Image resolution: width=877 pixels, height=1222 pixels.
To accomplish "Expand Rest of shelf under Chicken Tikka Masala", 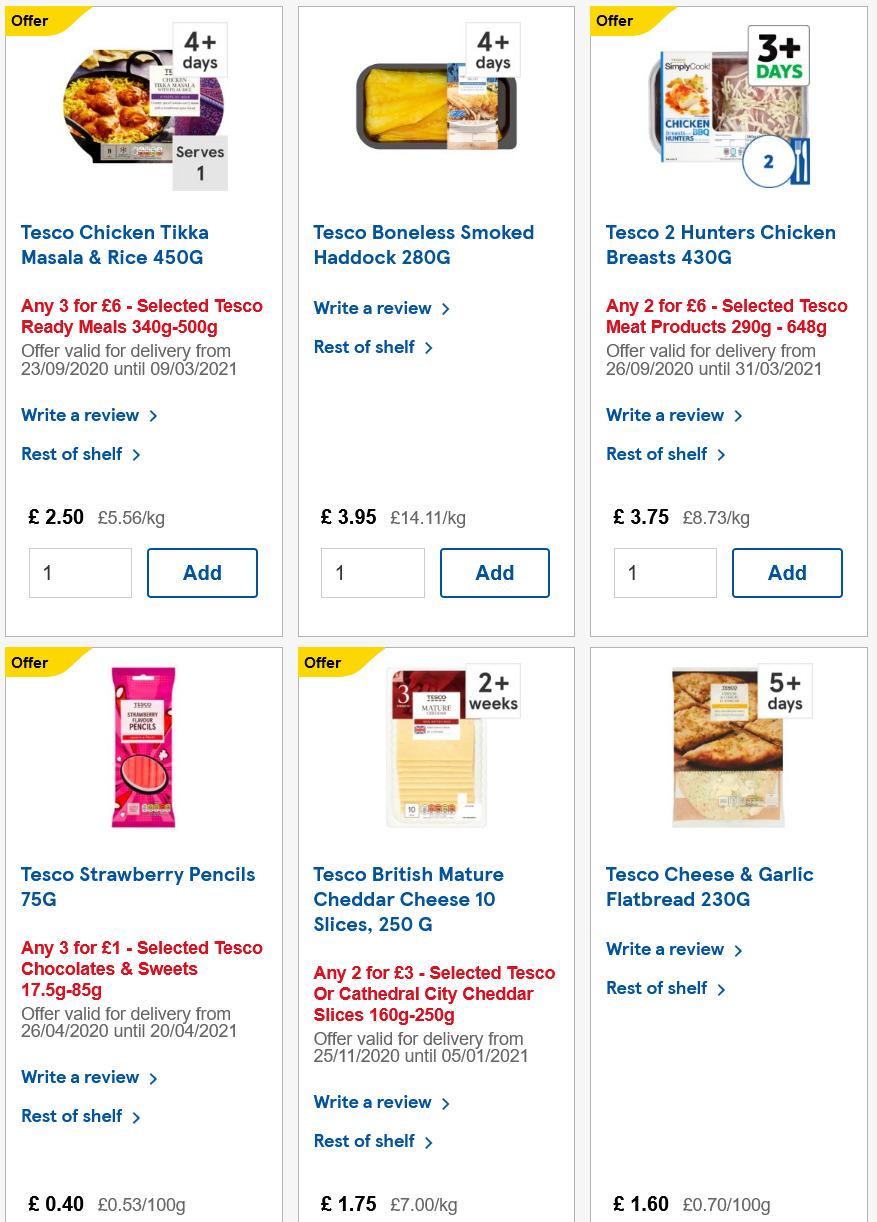I will 71,454.
